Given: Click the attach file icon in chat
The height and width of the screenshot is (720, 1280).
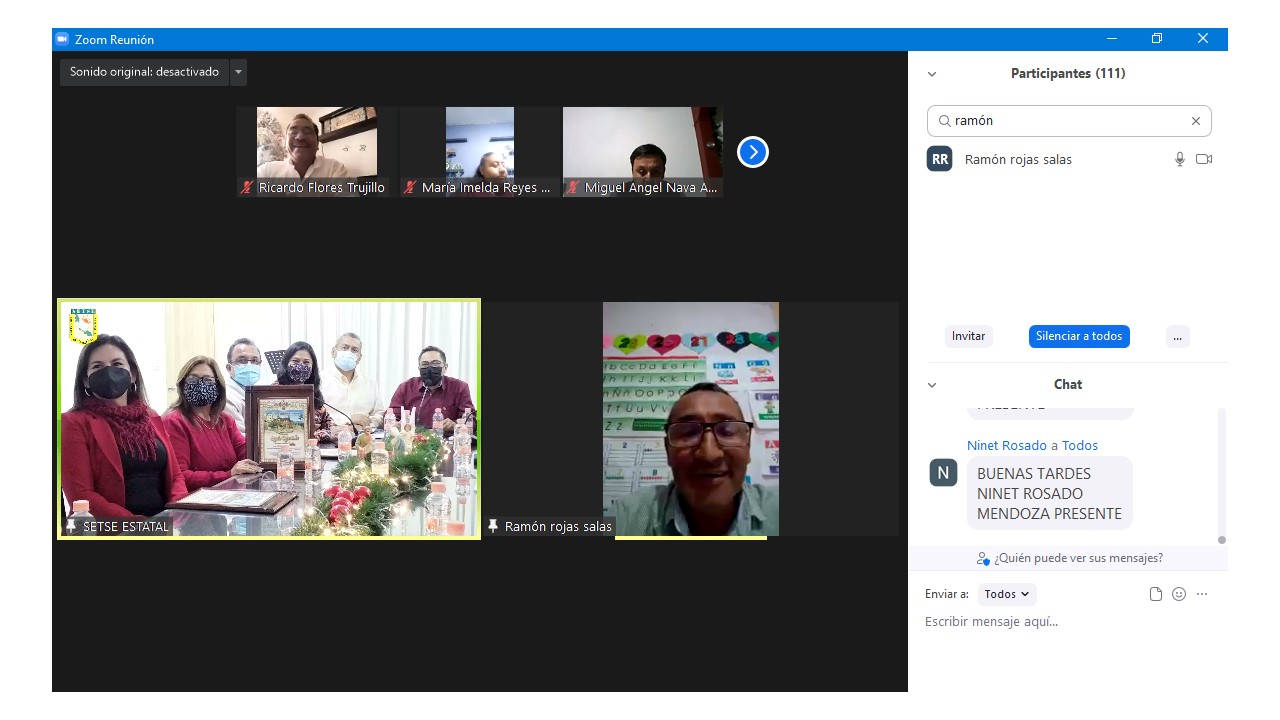Looking at the screenshot, I should pos(1156,594).
